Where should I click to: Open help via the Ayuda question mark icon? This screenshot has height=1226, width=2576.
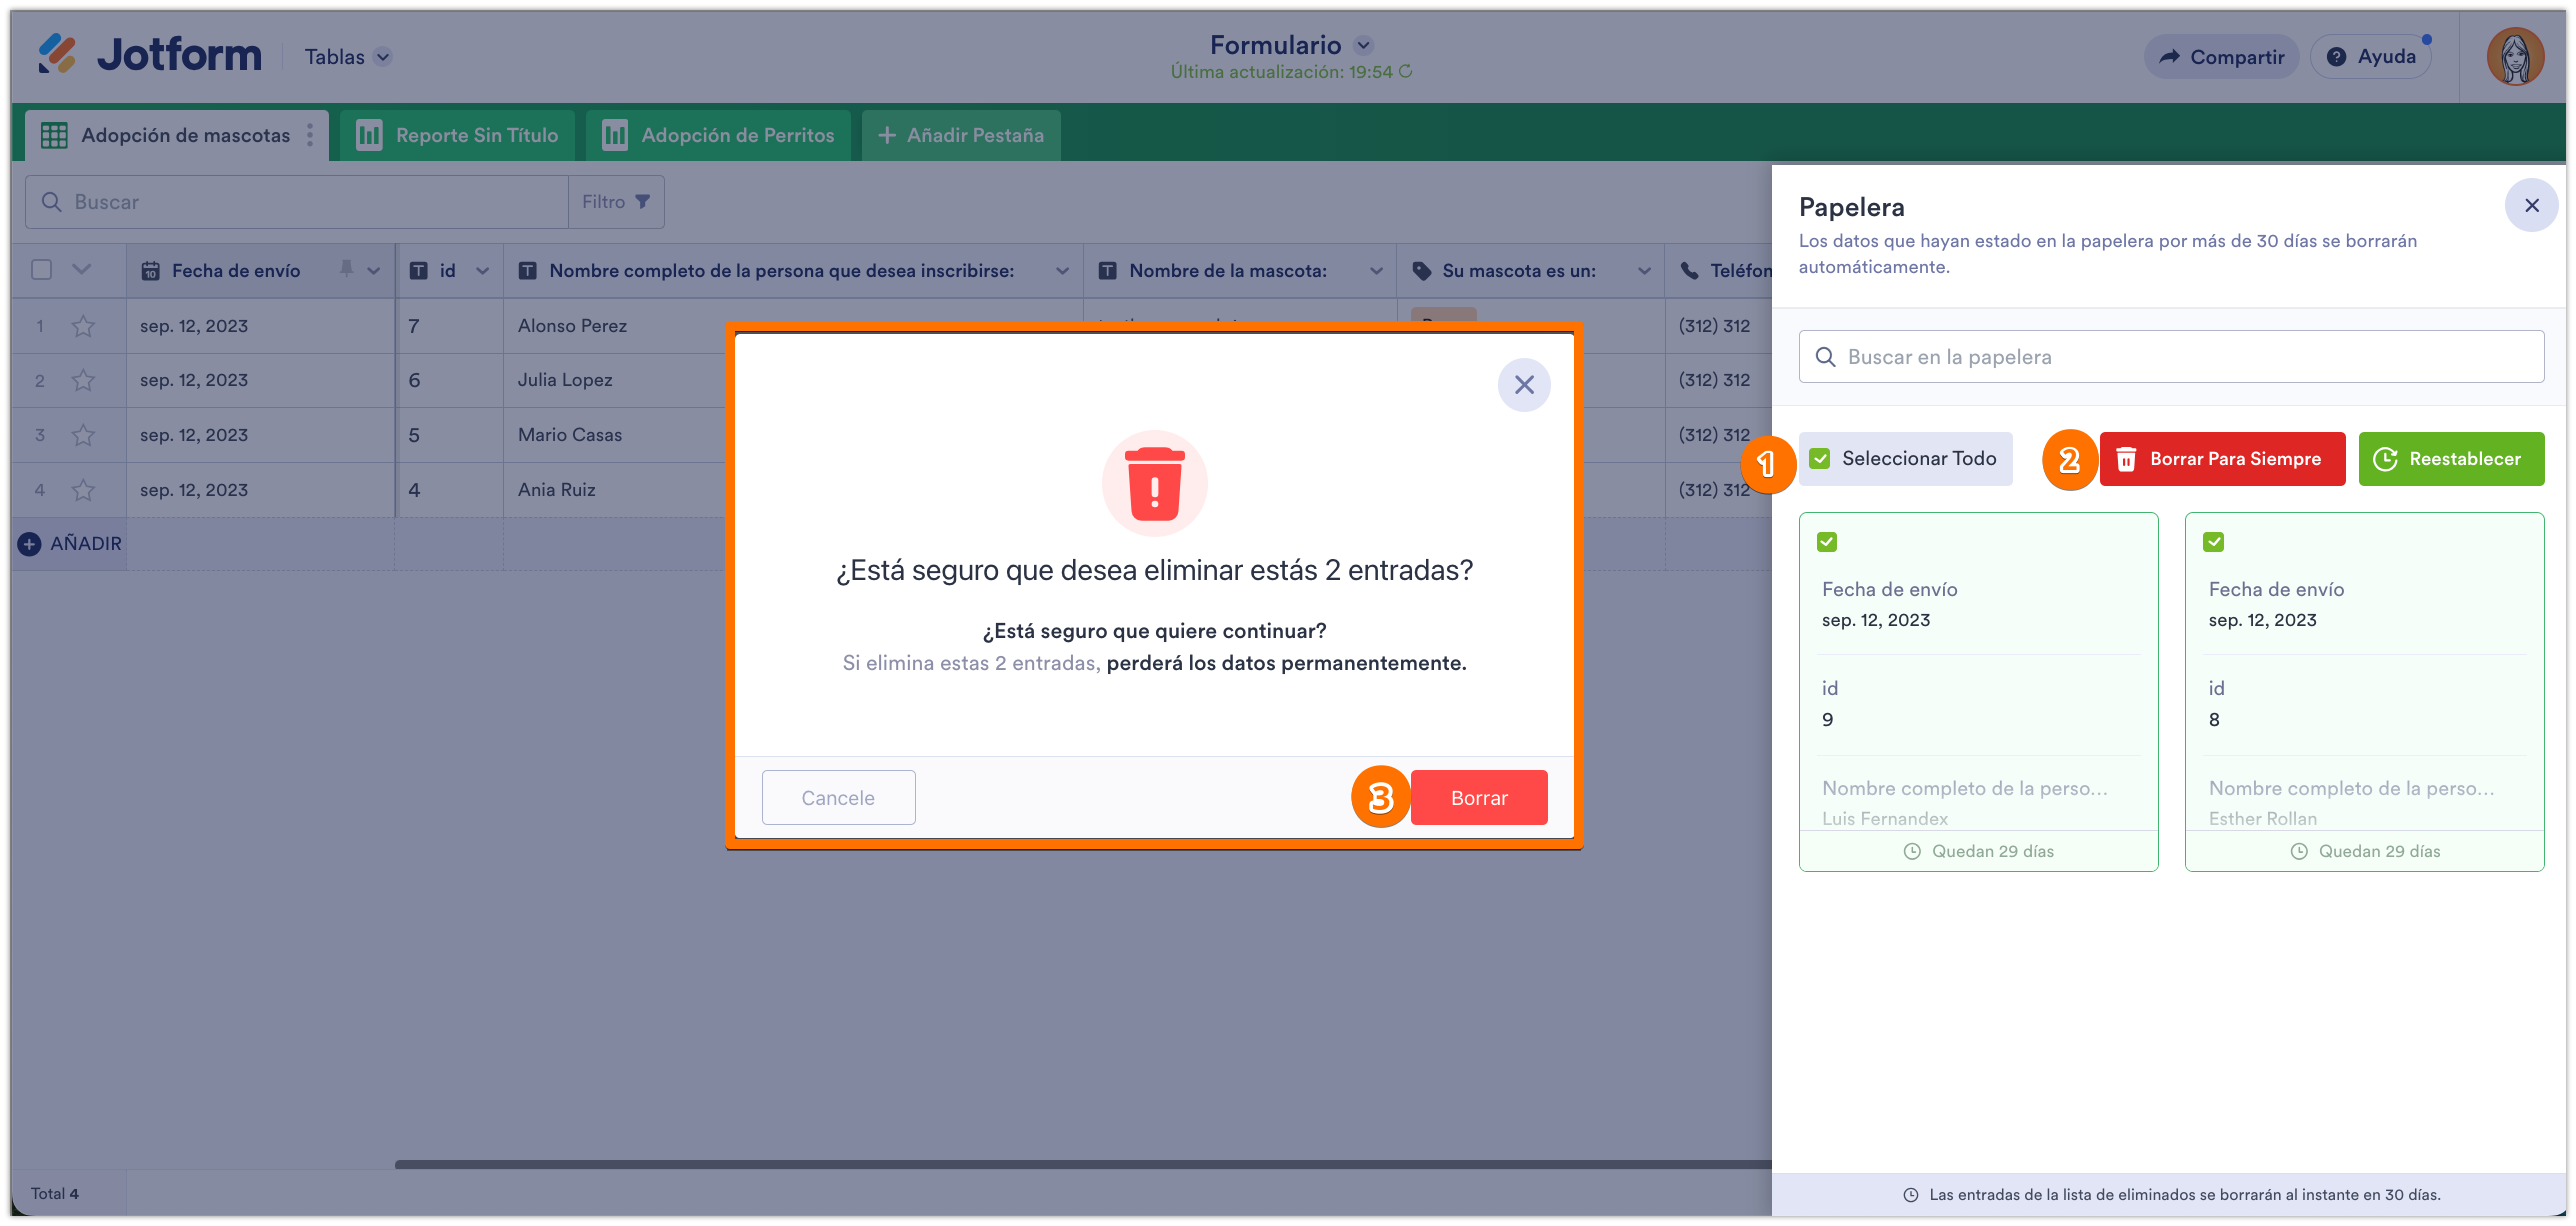click(x=2337, y=56)
